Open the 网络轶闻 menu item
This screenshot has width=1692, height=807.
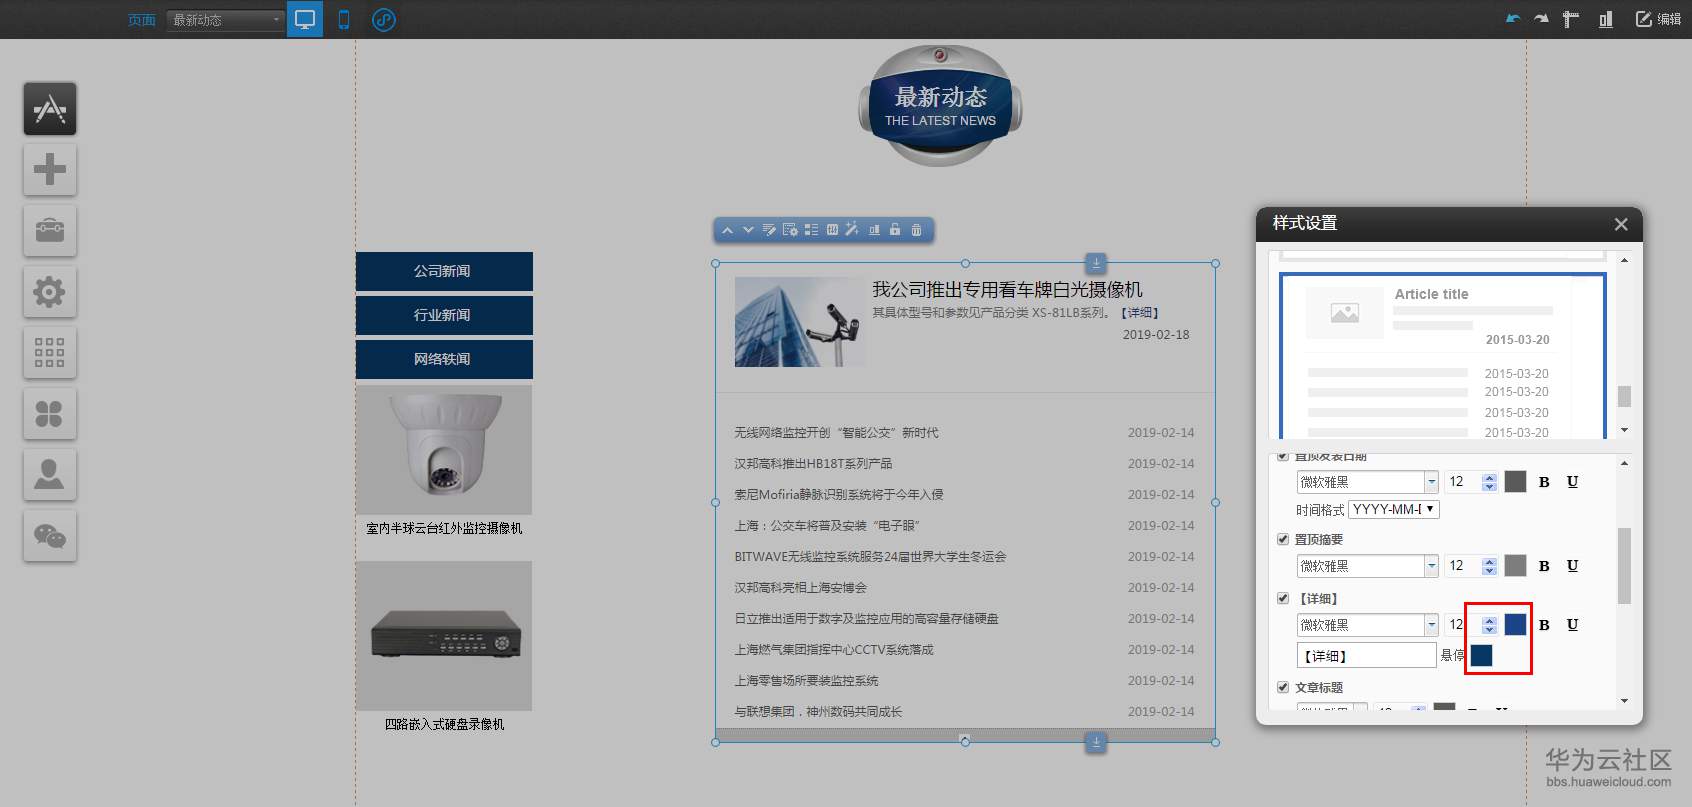coord(444,359)
